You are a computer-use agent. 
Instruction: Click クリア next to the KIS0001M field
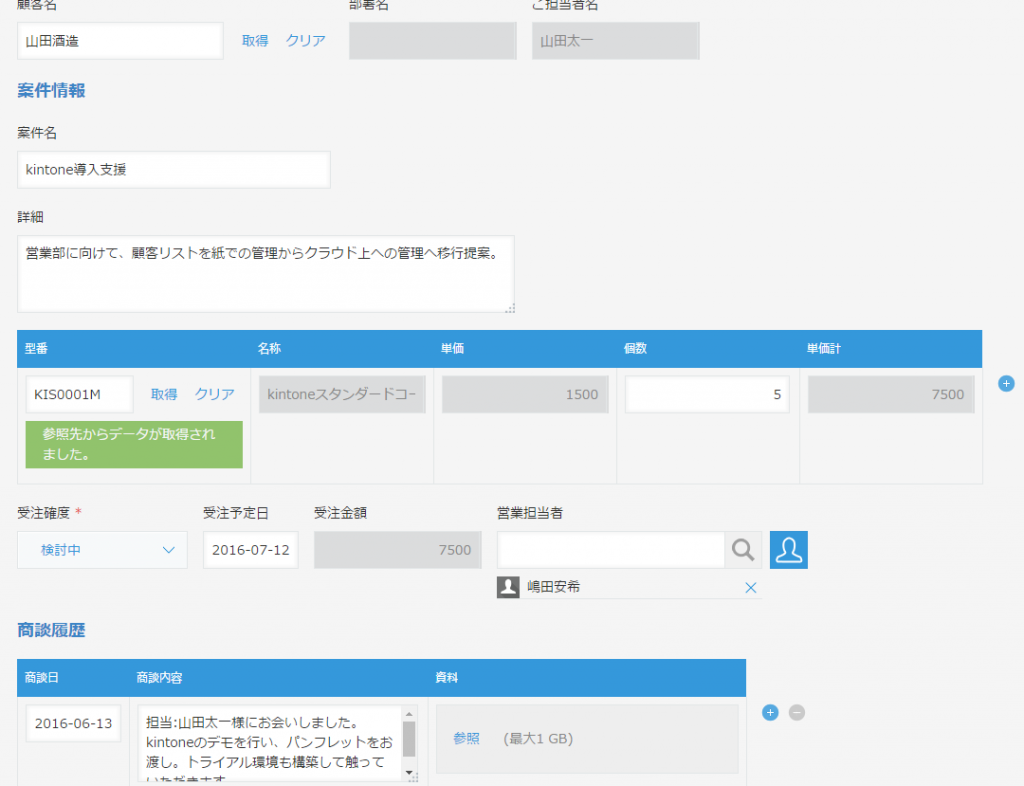(214, 394)
